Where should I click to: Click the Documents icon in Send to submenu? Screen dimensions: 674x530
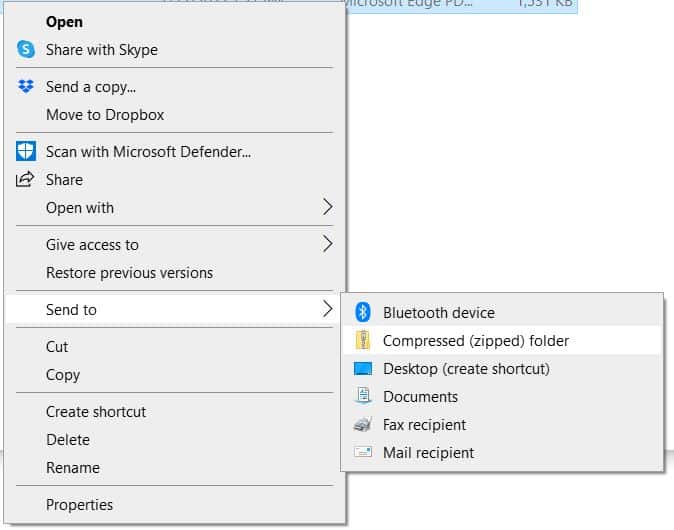point(363,396)
